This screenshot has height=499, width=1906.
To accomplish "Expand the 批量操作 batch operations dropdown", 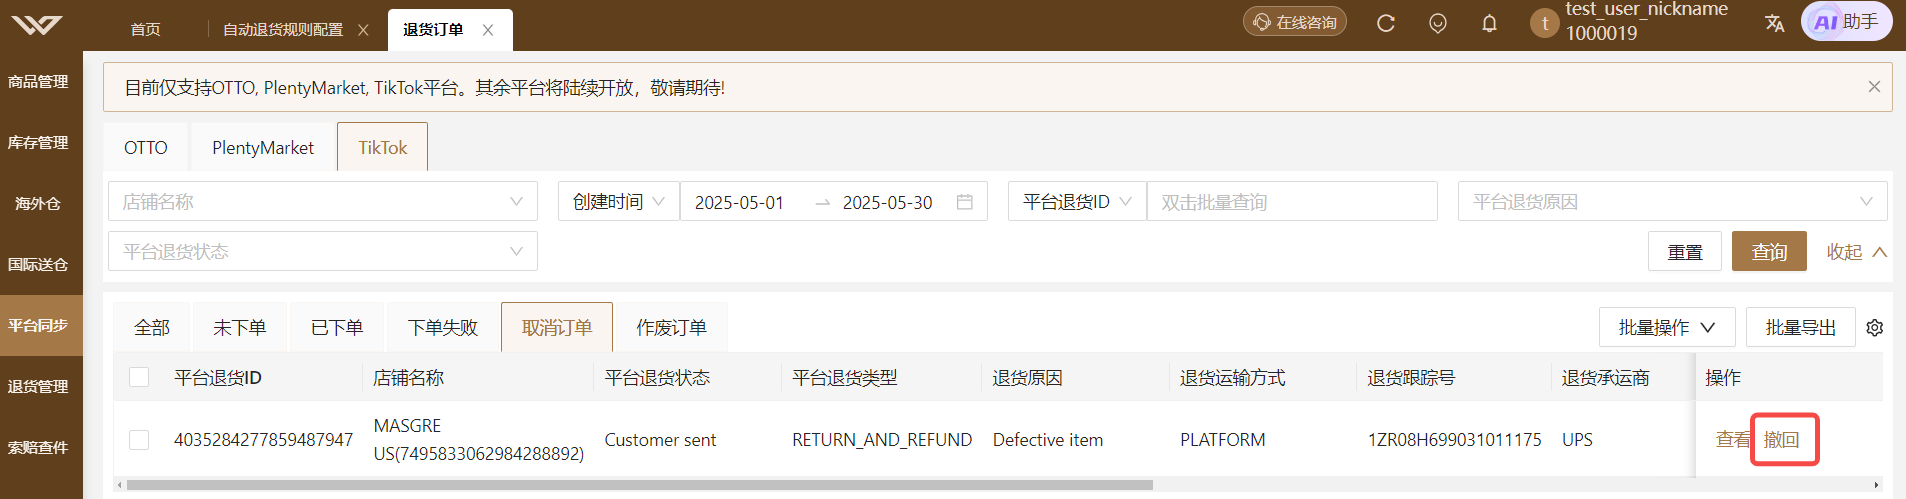I will 1667,327.
